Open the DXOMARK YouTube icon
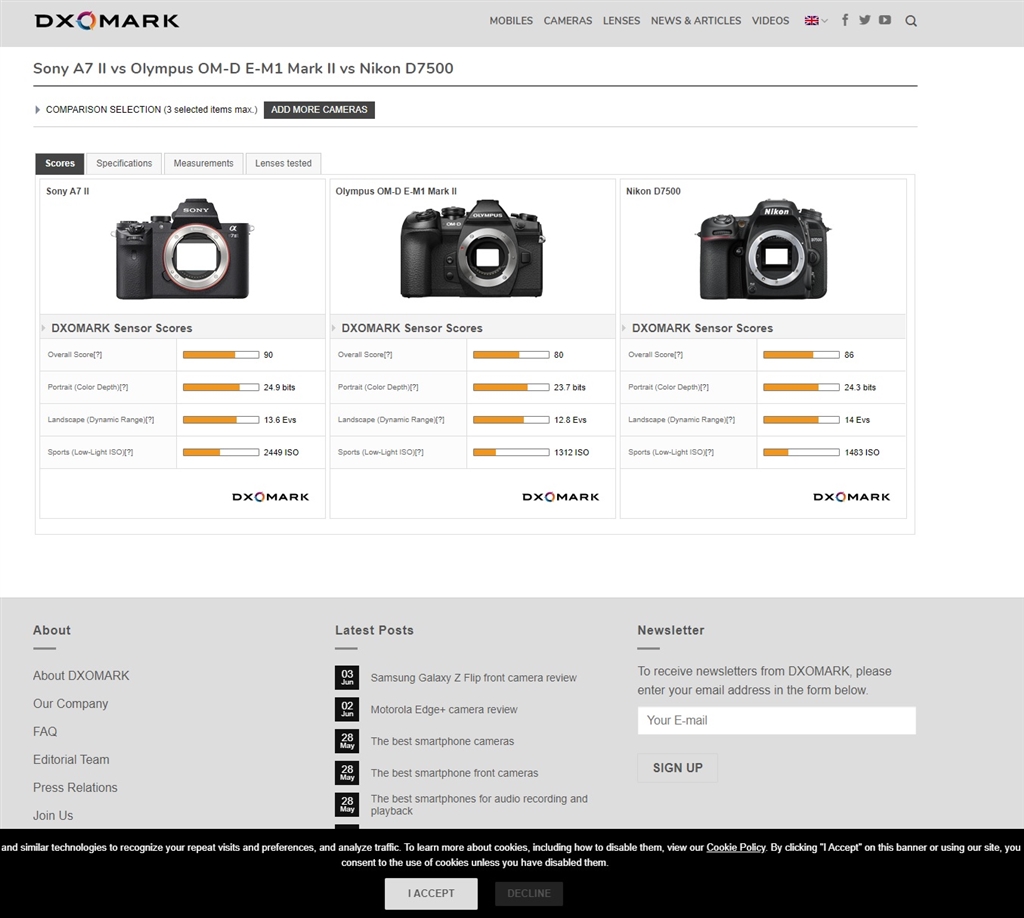The image size is (1024, 918). 885,20
